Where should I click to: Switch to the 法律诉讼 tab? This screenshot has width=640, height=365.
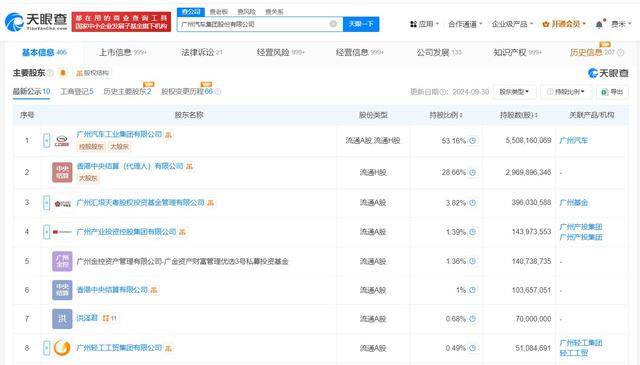click(202, 52)
